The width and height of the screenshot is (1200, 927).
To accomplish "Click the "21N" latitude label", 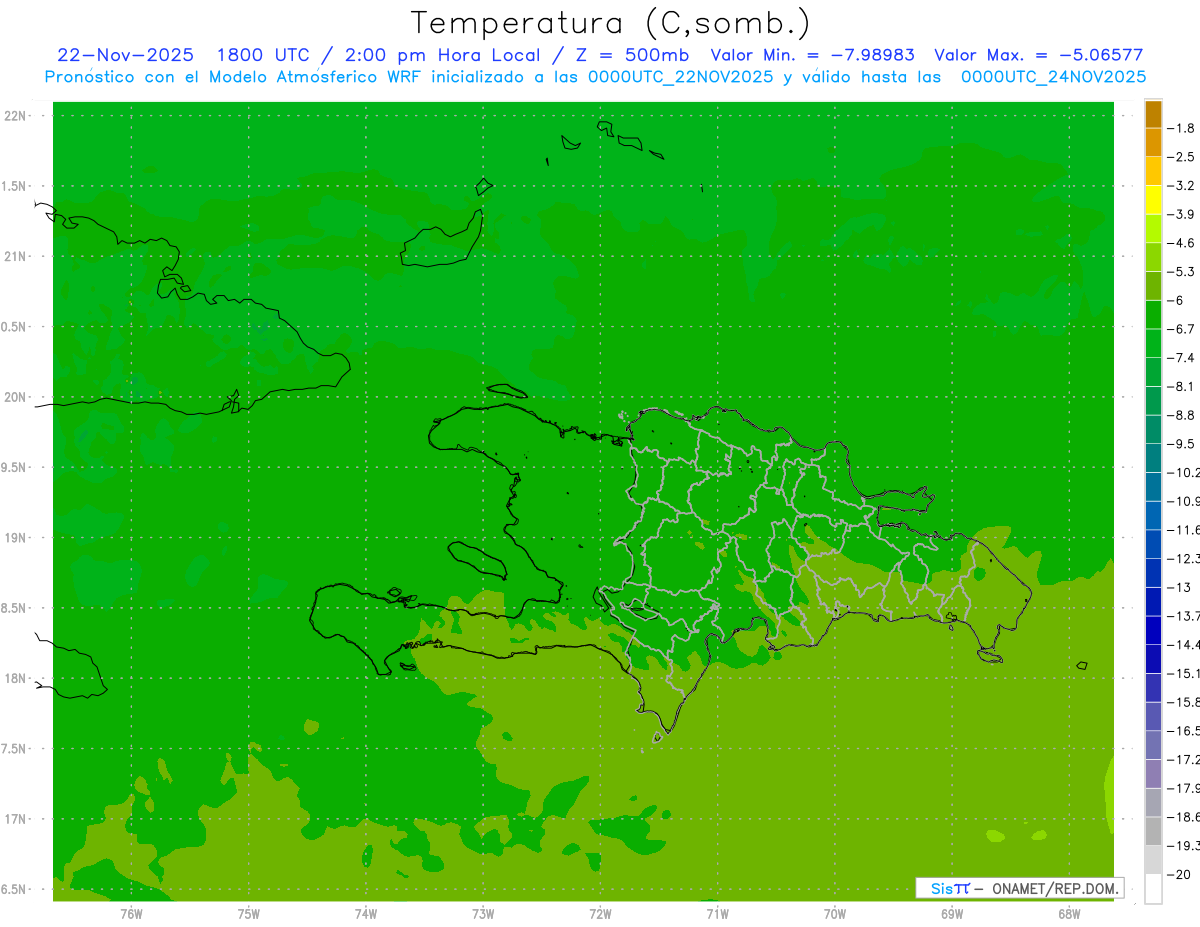I will point(17,257).
